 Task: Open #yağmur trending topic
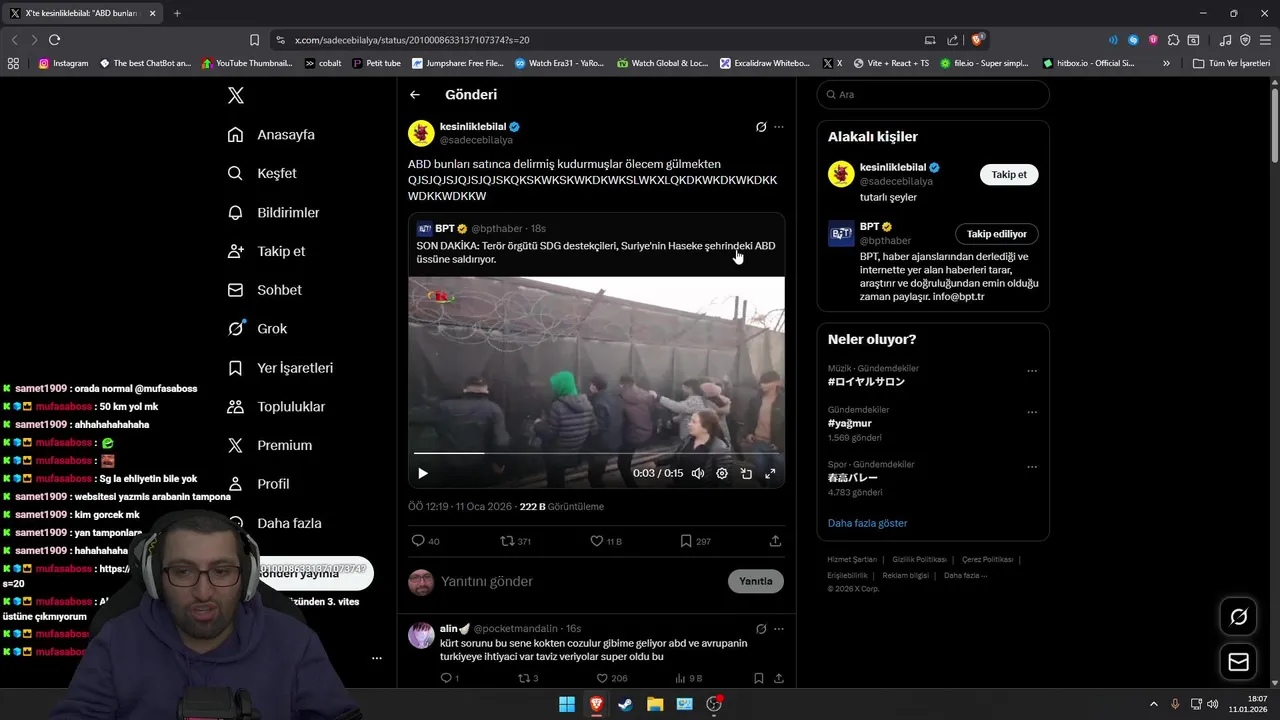850,423
